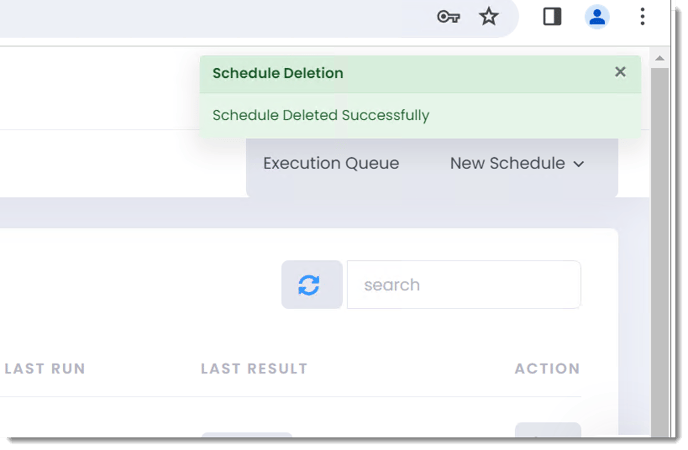688x450 pixels.
Task: Sort by the LAST RUN column header
Action: tap(45, 368)
